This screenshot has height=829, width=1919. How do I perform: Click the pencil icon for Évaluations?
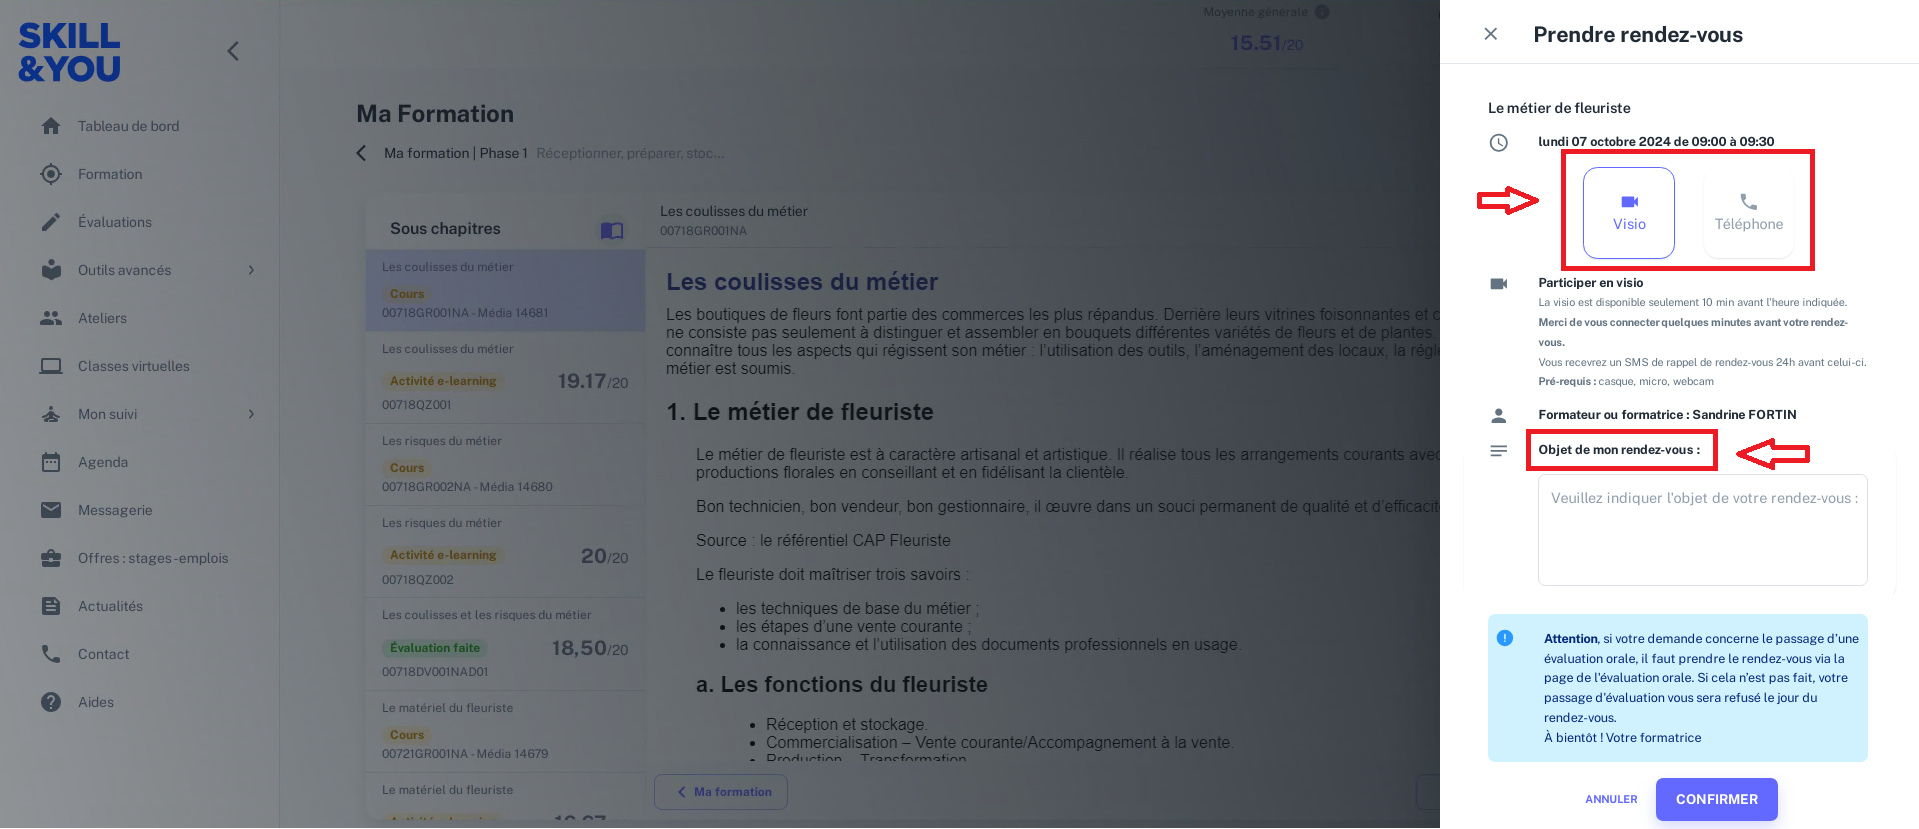[x=51, y=222]
